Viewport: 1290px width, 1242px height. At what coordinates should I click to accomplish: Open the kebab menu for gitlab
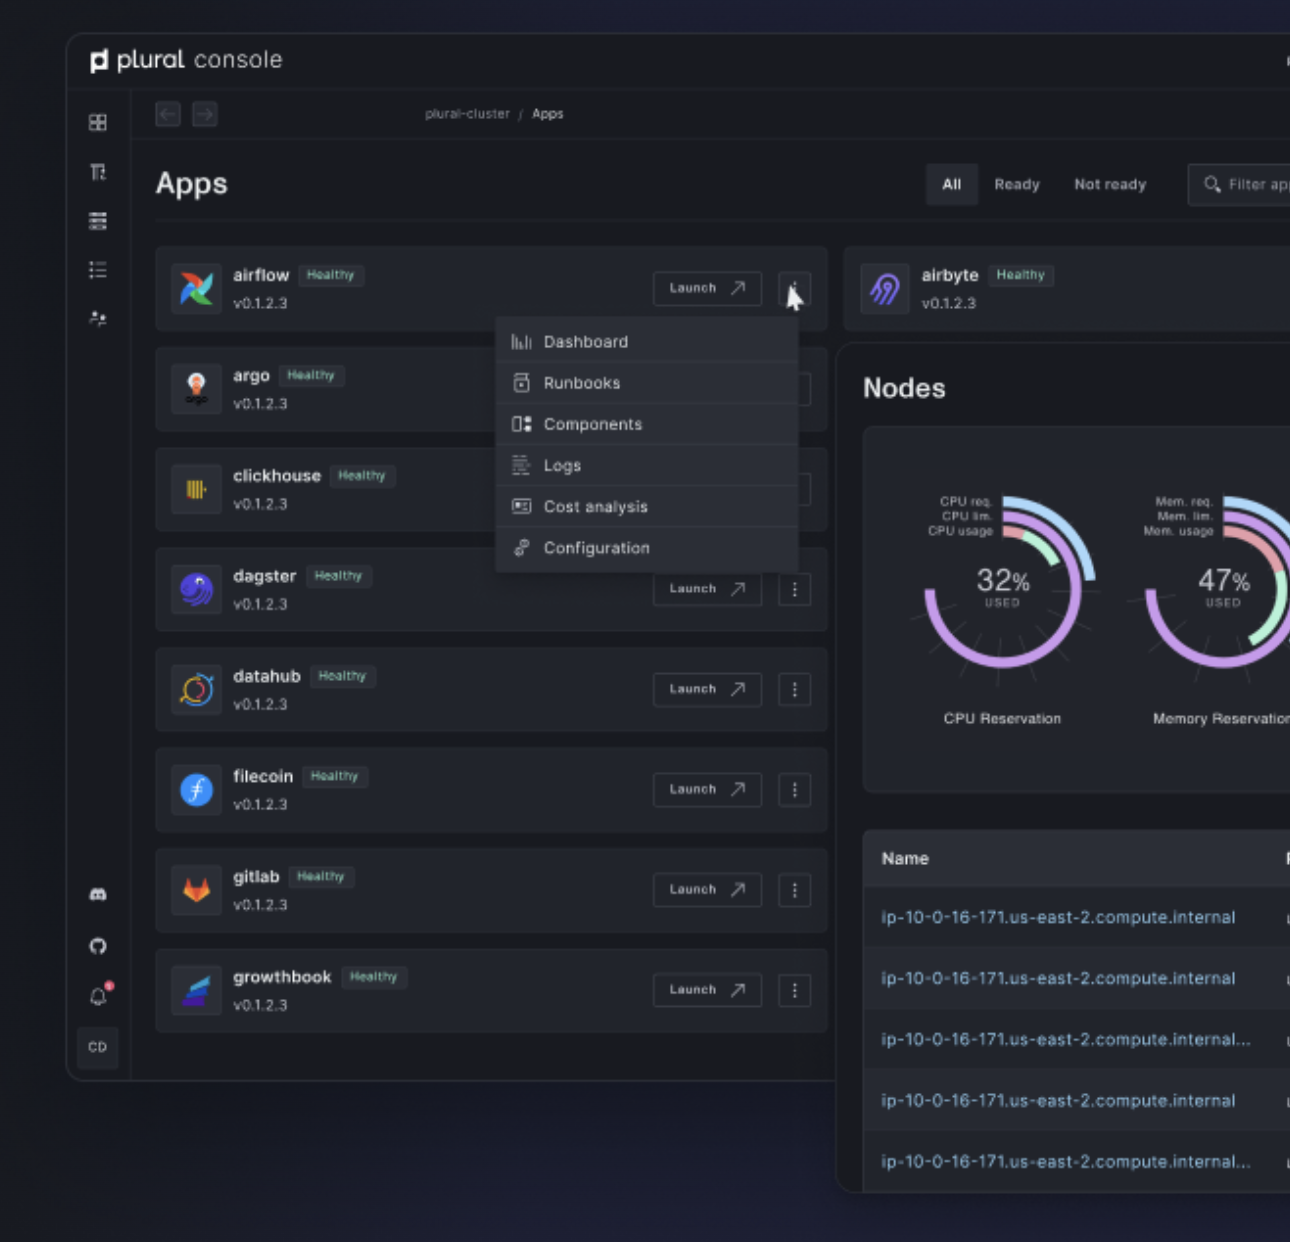(794, 889)
